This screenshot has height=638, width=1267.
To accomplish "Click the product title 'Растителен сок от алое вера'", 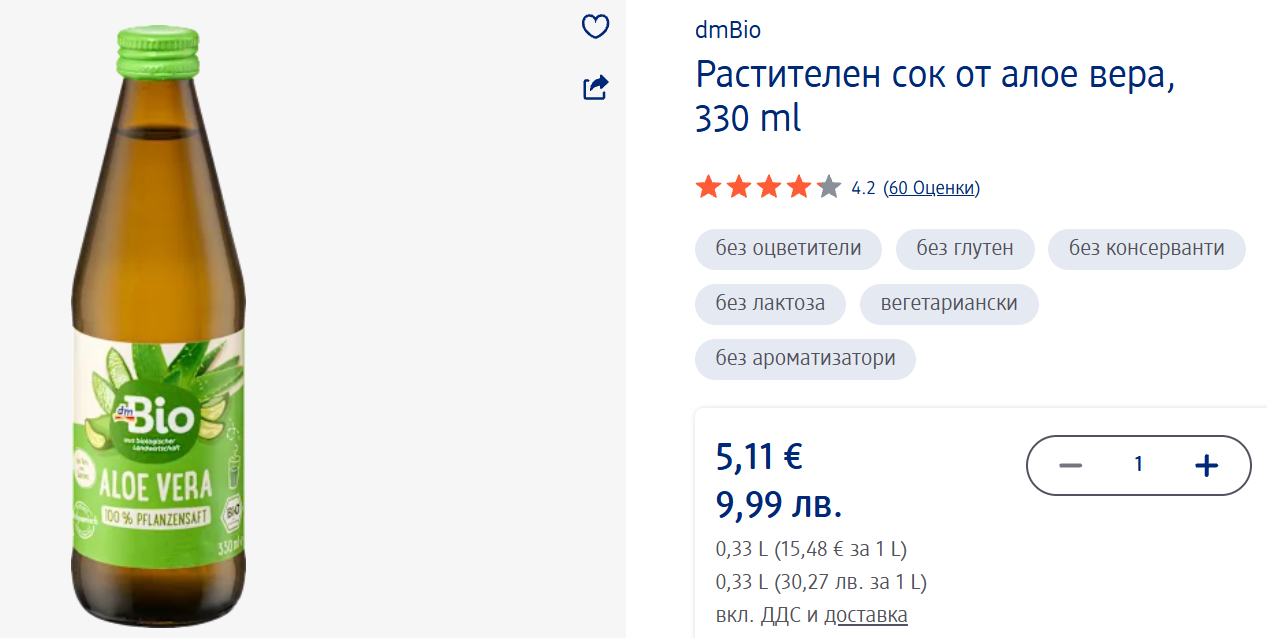I will [935, 76].
